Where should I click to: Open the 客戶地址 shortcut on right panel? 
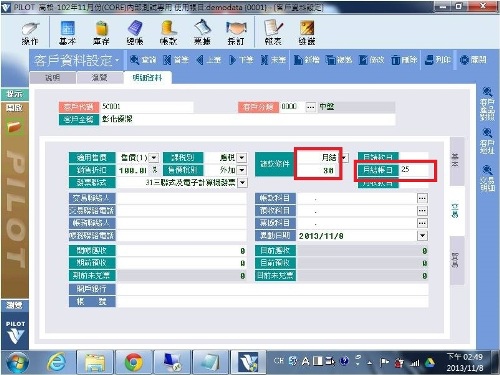point(487,142)
